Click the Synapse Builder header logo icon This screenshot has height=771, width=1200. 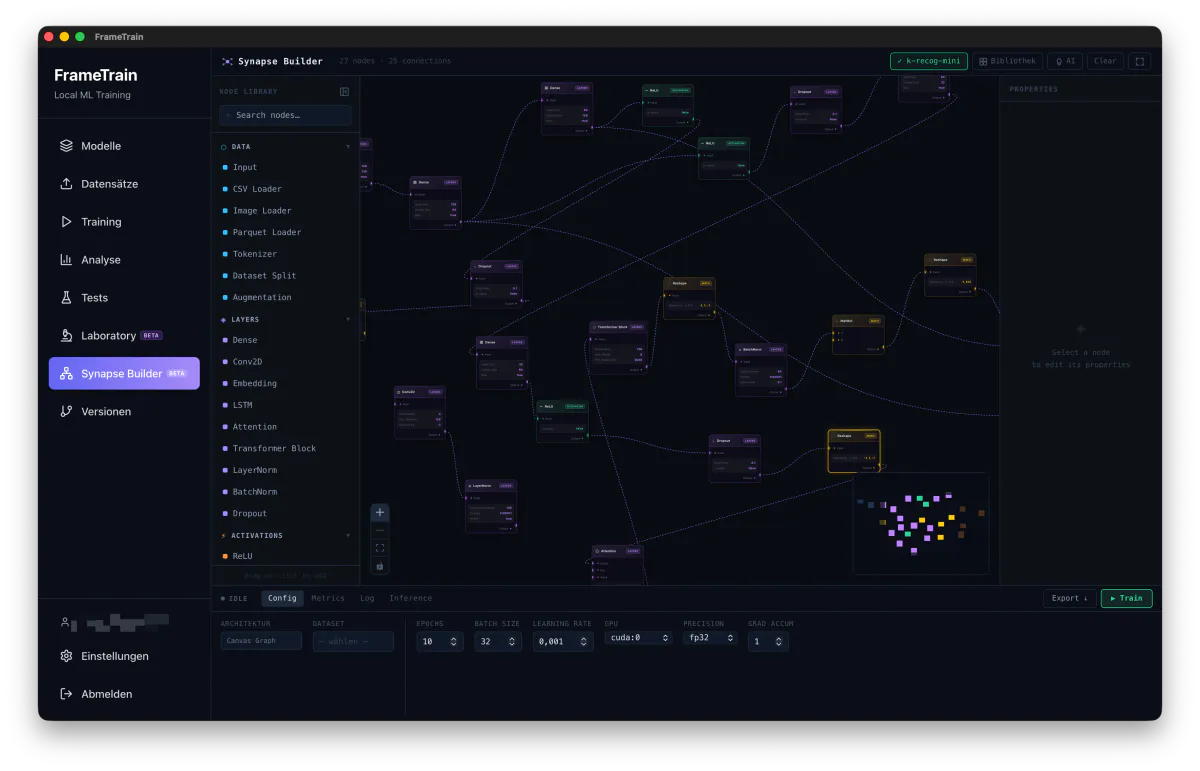(x=227, y=61)
